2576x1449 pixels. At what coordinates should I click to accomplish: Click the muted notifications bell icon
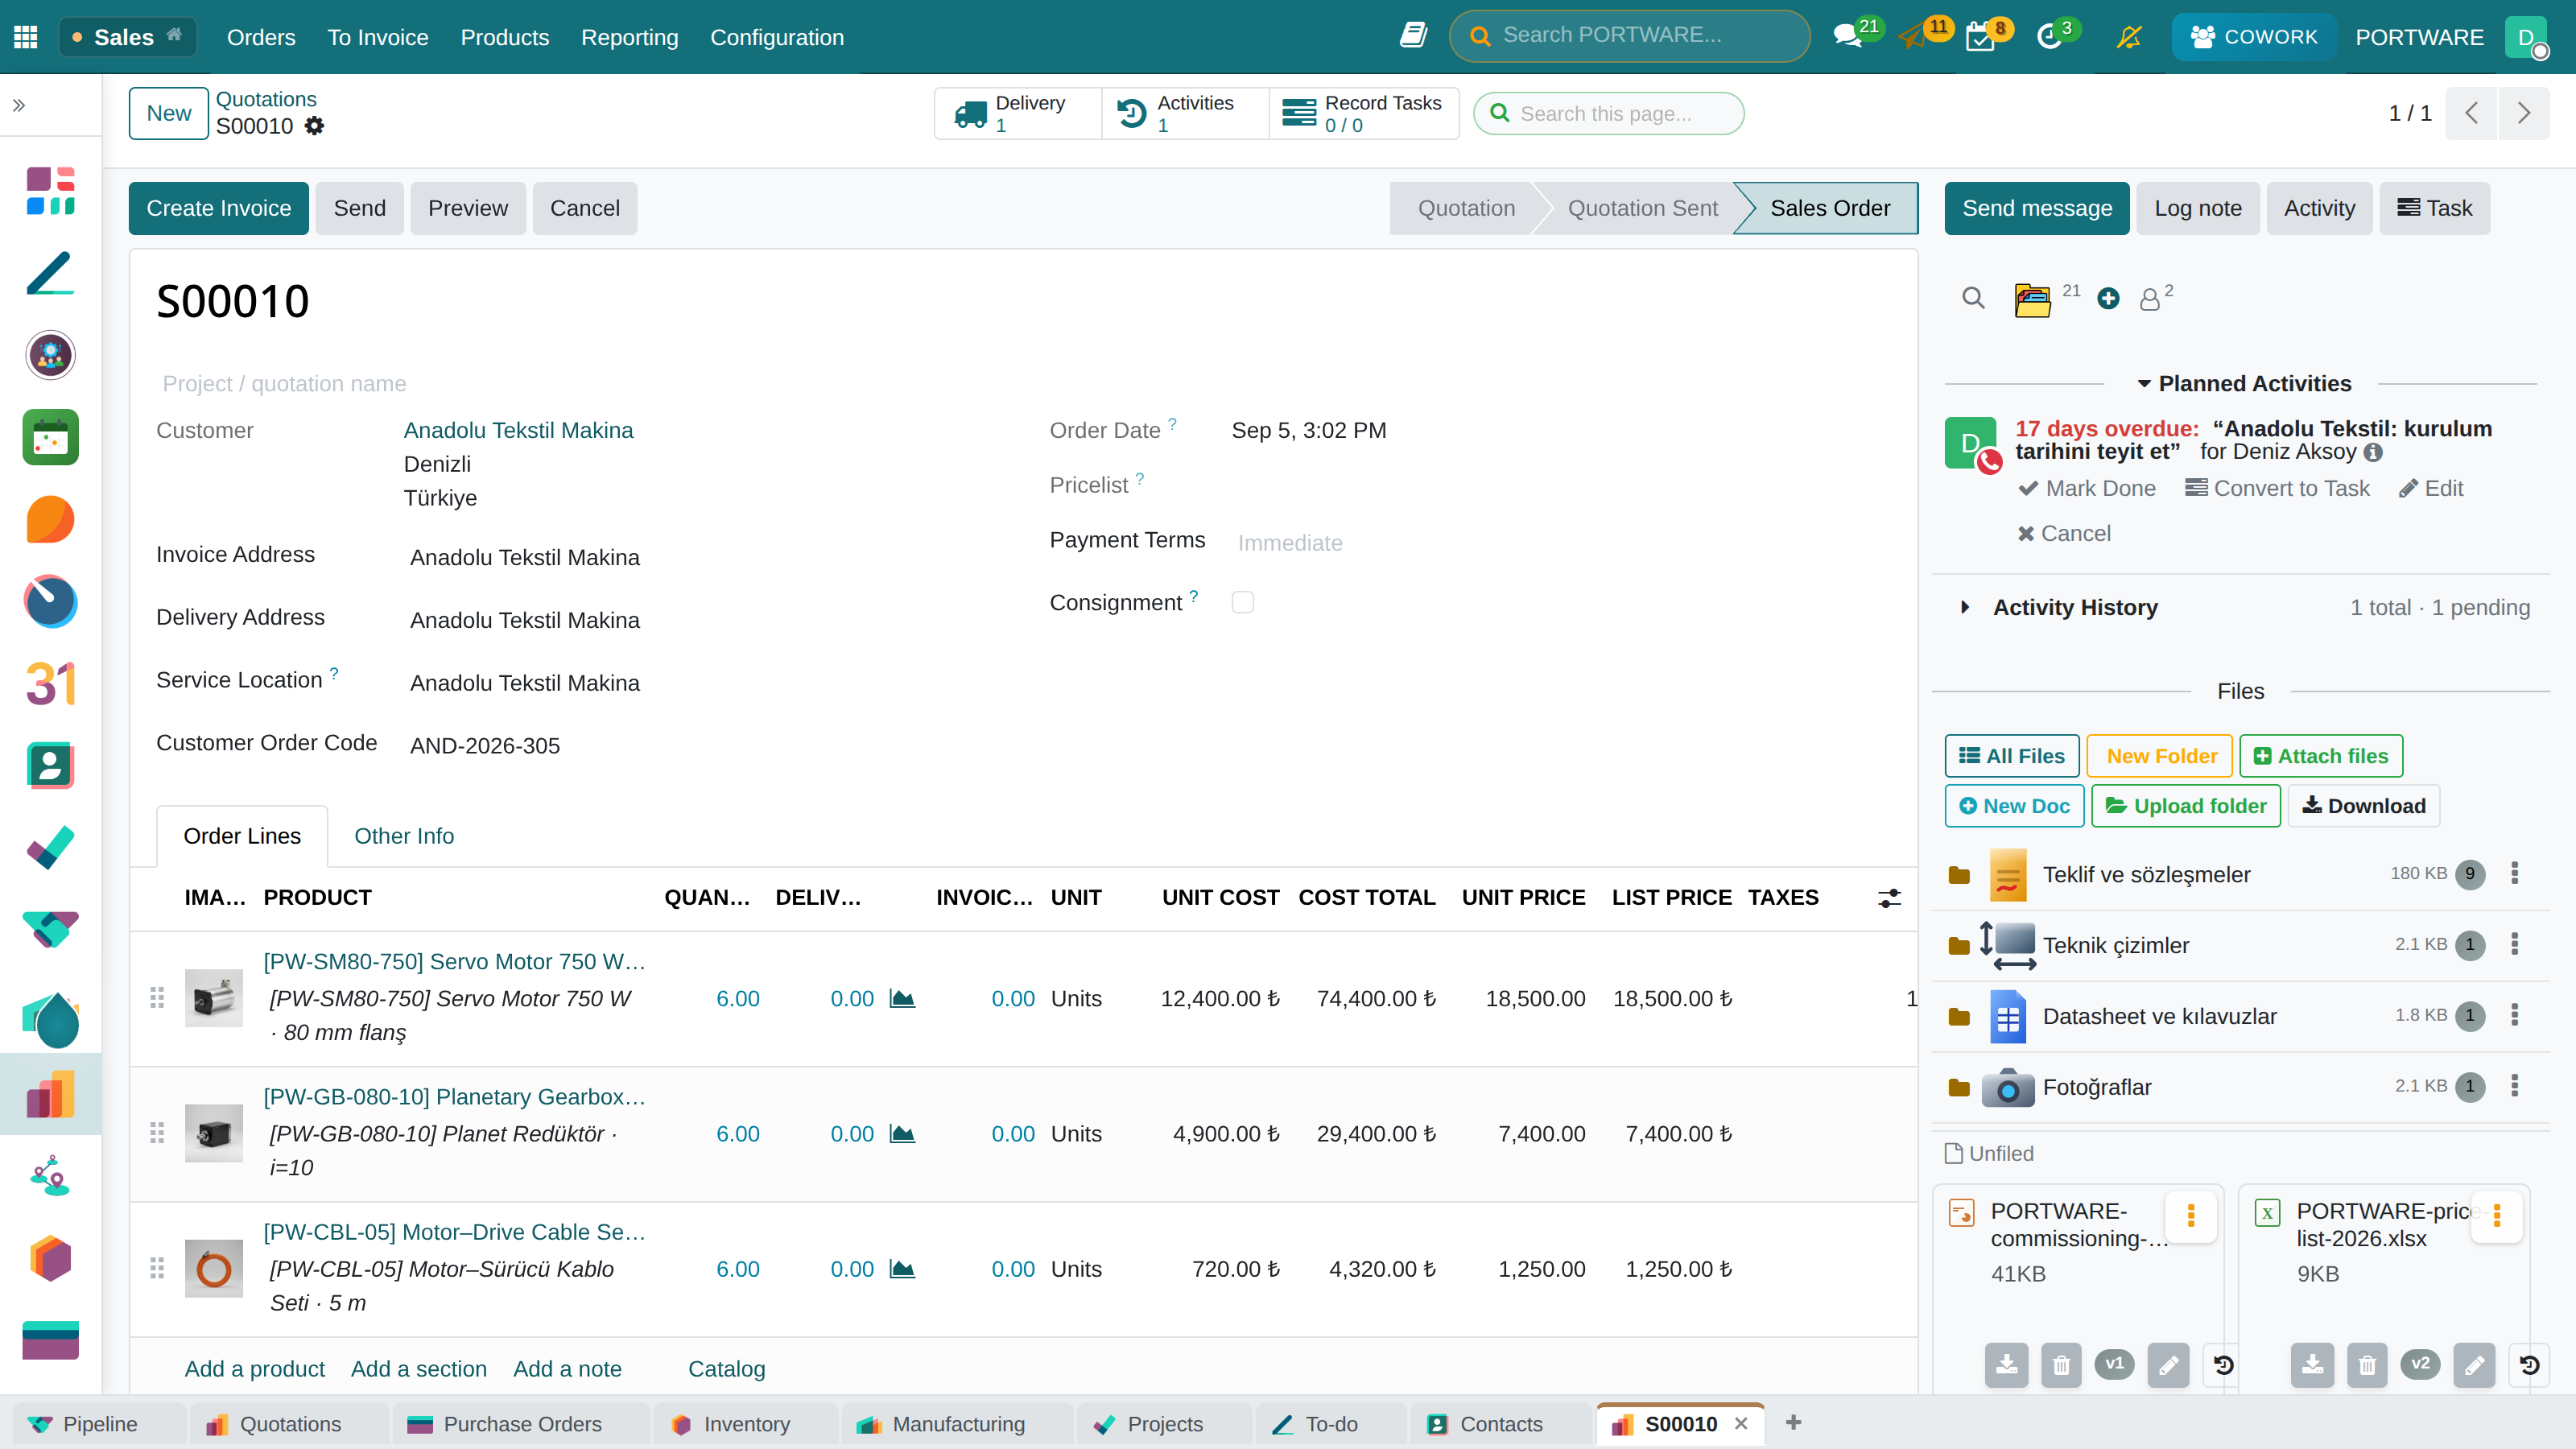[2129, 37]
